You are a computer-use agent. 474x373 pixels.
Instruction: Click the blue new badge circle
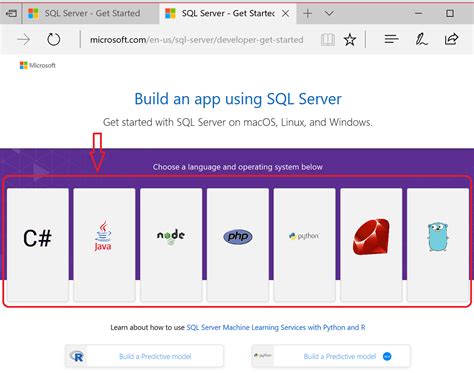pyautogui.click(x=387, y=356)
